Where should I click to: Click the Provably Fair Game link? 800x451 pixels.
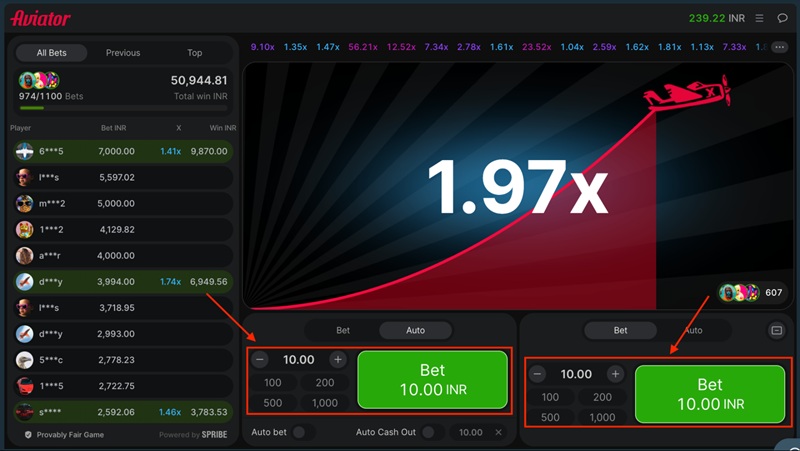70,435
